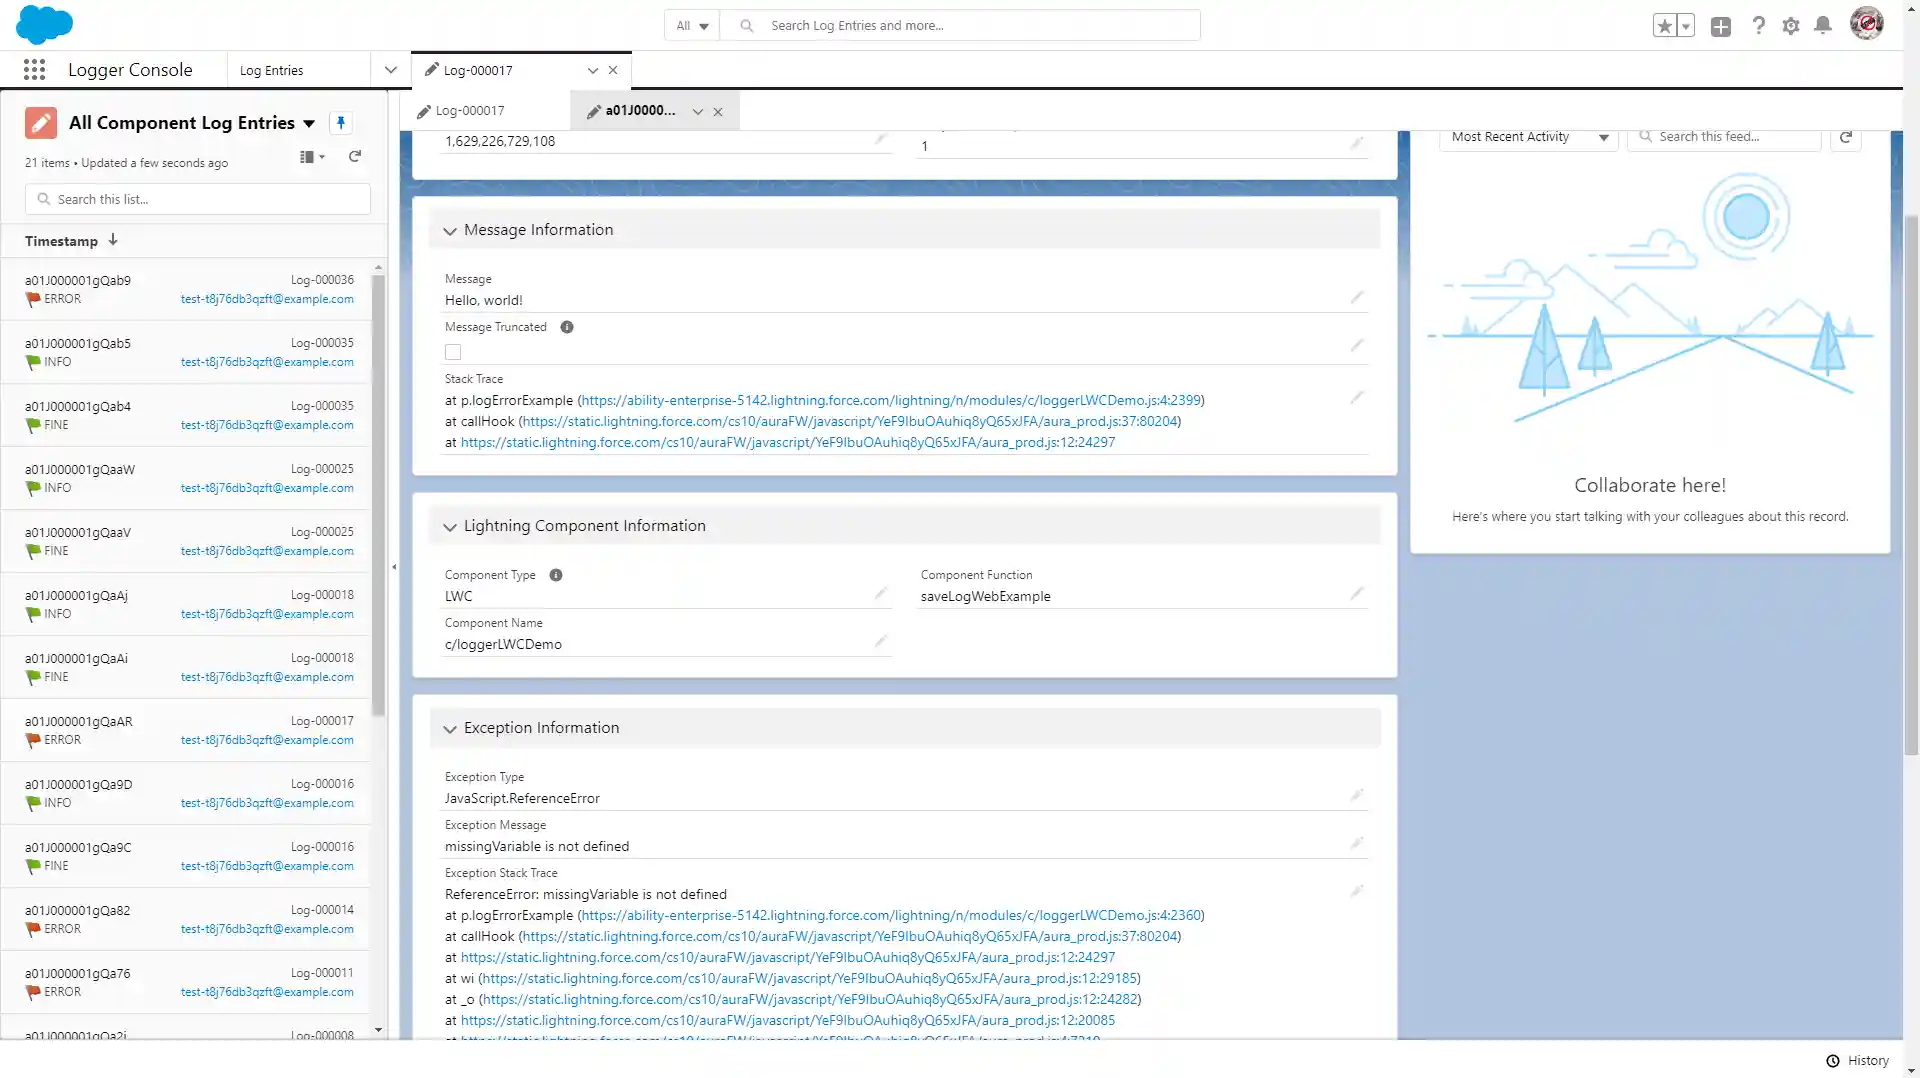Screen dimensions: 1920x1078
Task: Toggle the favorite star in the header
Action: pos(1663,25)
